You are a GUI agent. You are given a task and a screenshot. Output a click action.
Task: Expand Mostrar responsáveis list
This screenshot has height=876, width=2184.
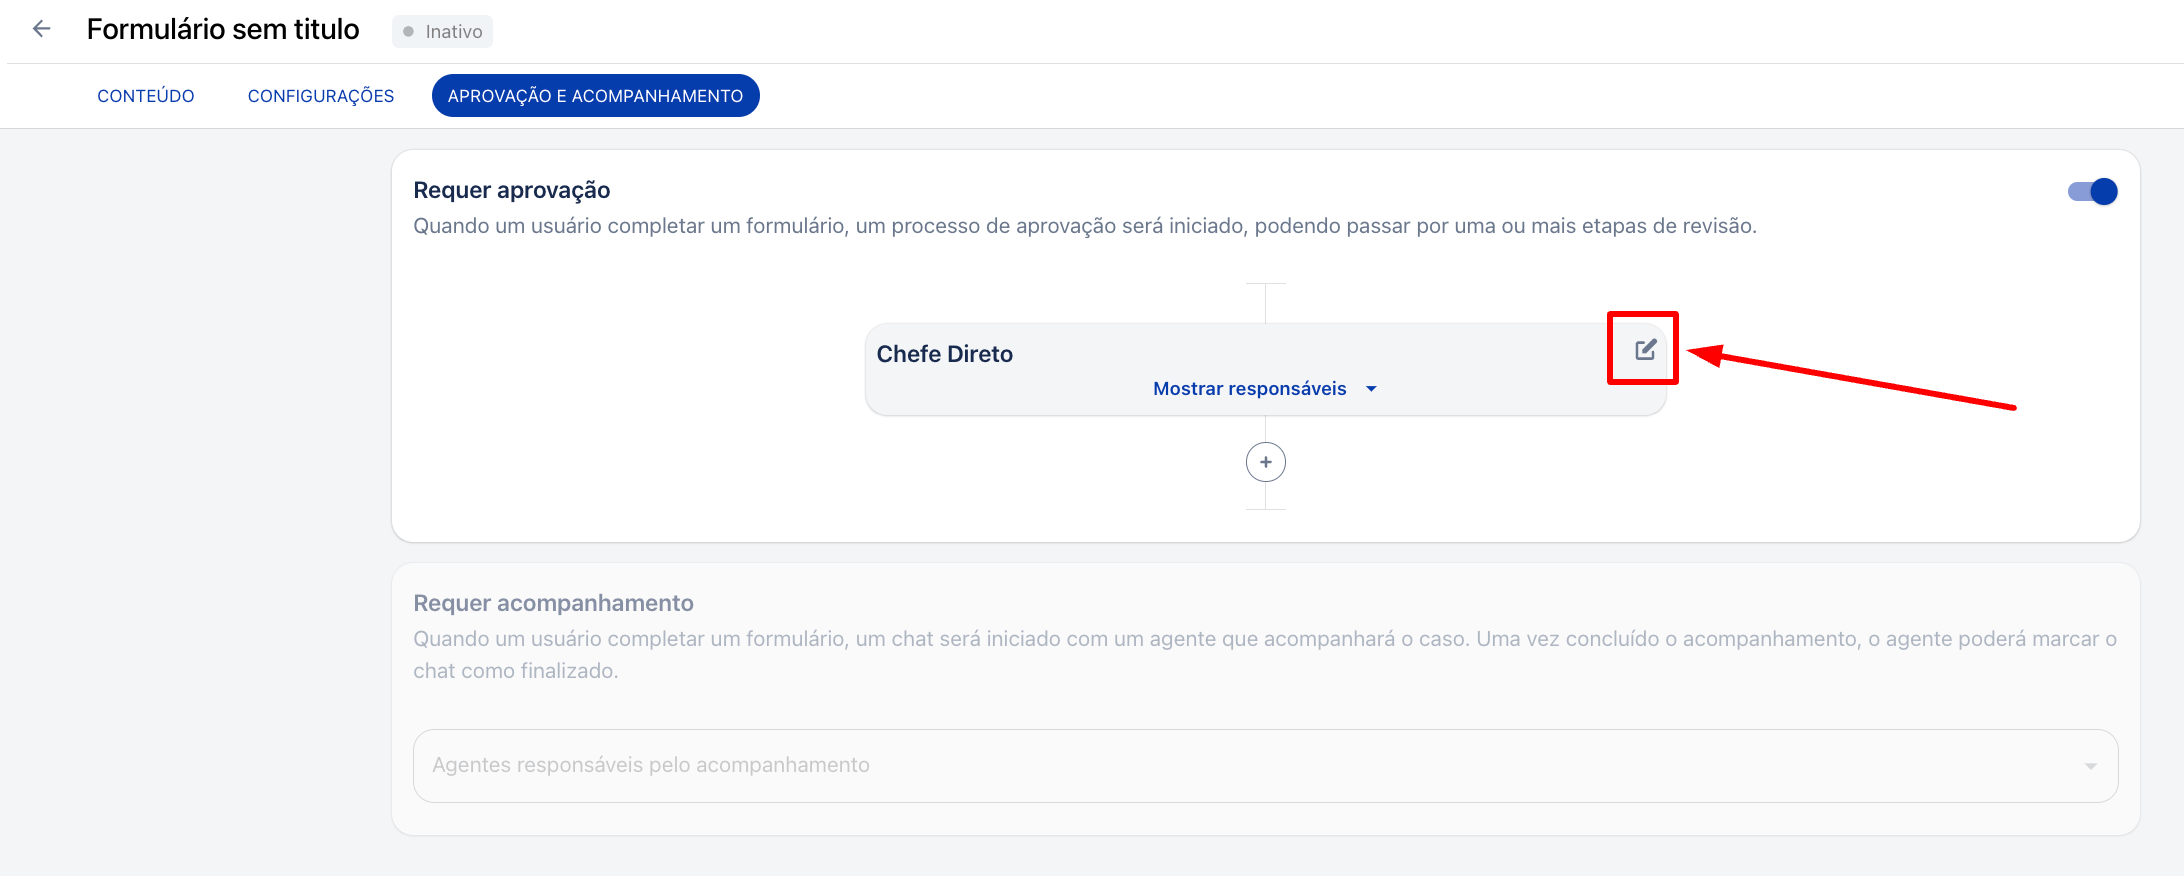[x=1265, y=389]
